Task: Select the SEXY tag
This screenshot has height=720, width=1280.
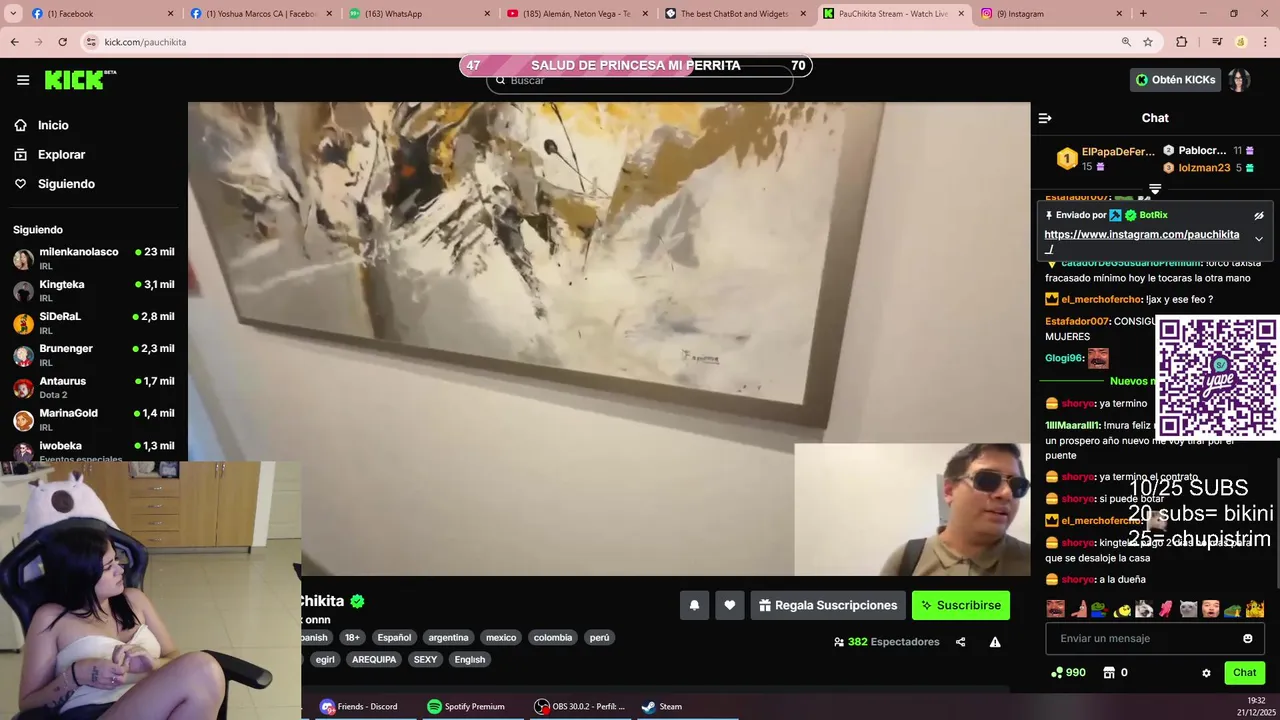Action: pyautogui.click(x=425, y=660)
